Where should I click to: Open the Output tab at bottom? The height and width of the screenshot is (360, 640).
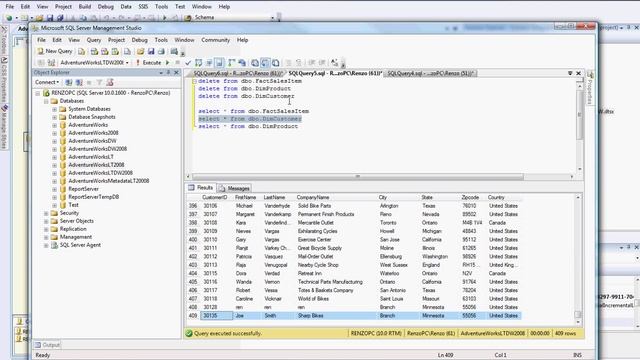[47, 345]
